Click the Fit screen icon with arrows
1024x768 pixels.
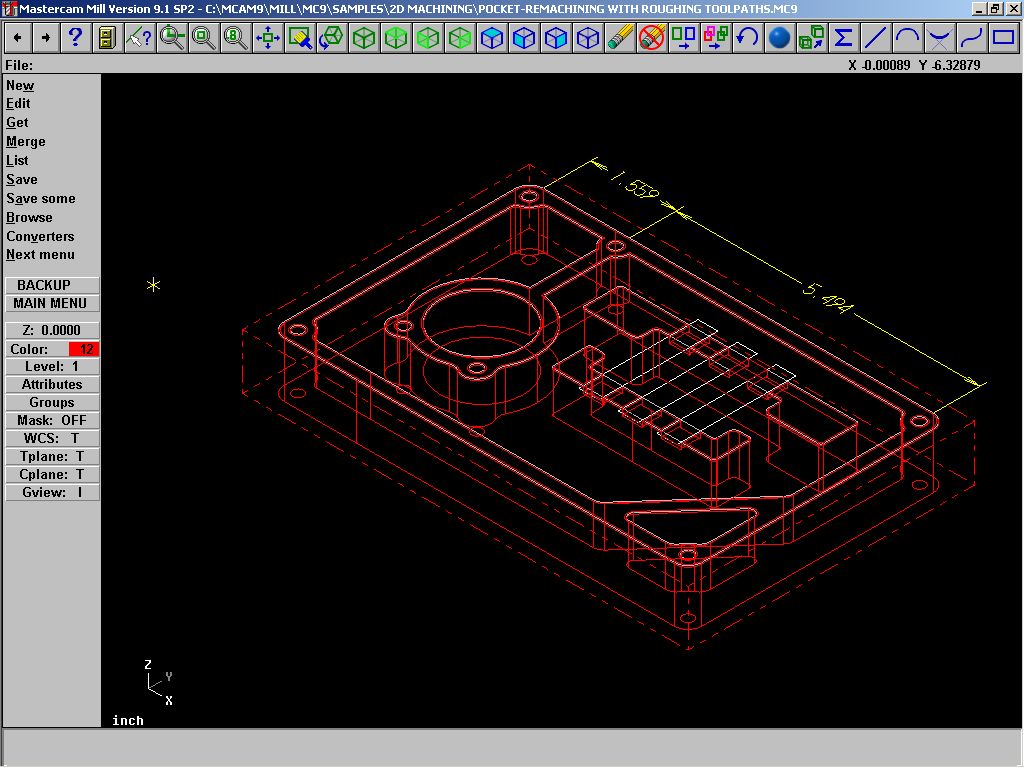[268, 38]
